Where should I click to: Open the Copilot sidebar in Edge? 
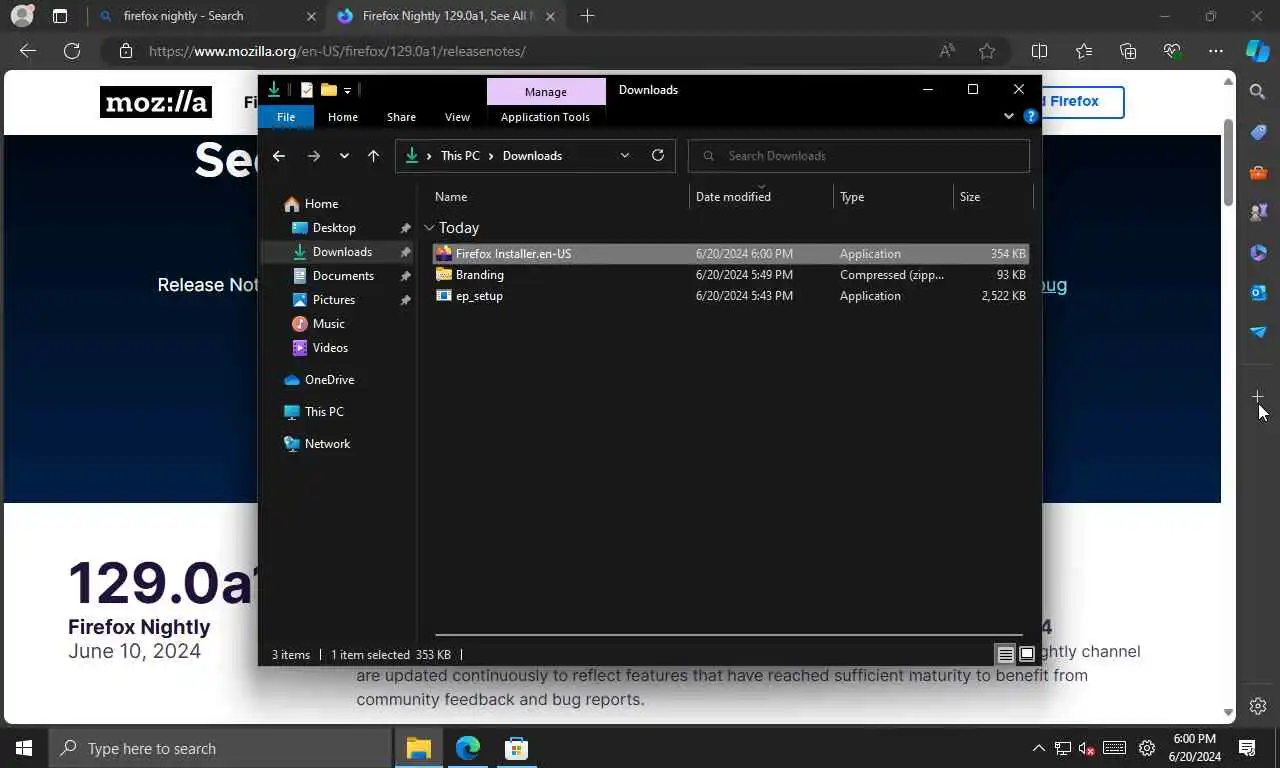[1258, 51]
